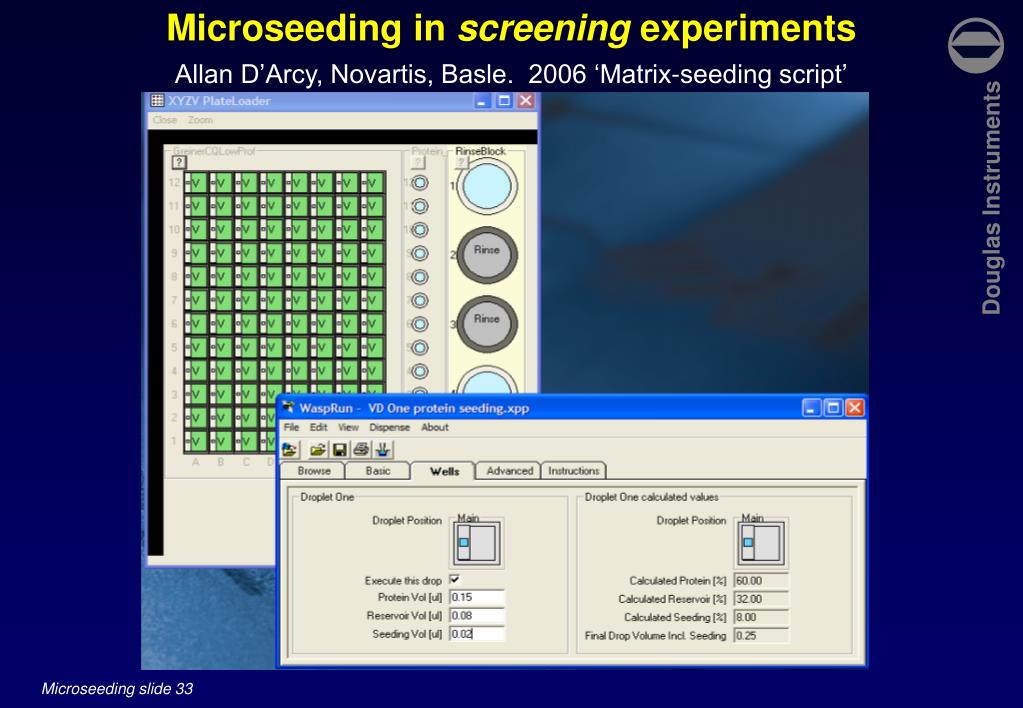Screen dimensions: 1023x708
Task: Select plate well in row 6 column C
Action: (x=246, y=324)
